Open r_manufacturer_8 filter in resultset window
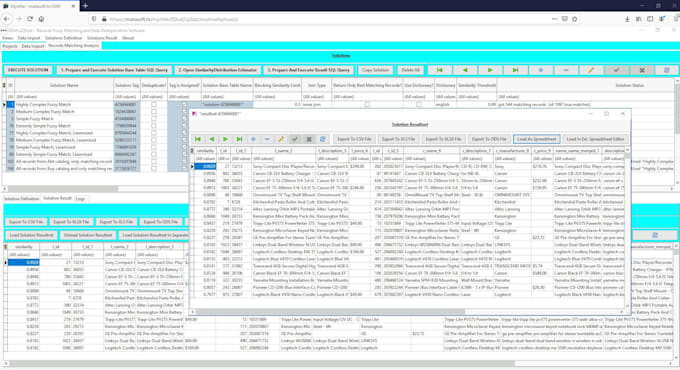 tap(512, 159)
